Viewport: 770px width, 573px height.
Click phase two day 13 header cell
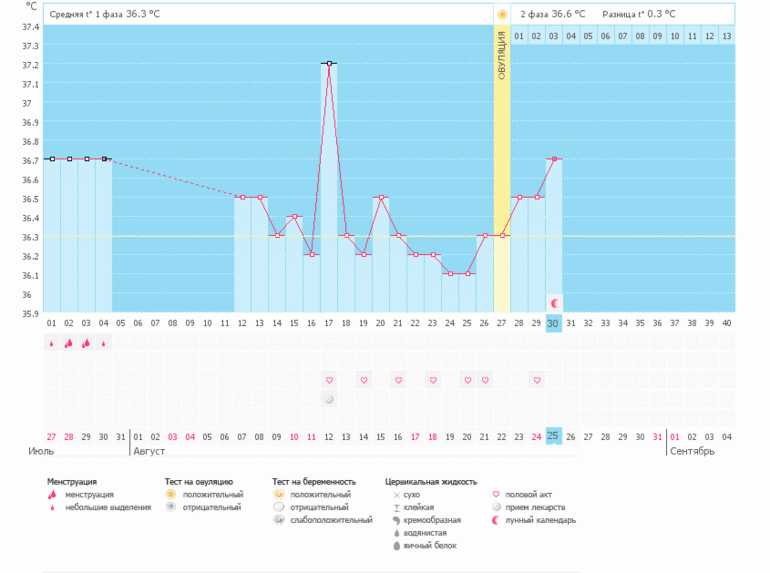726,36
